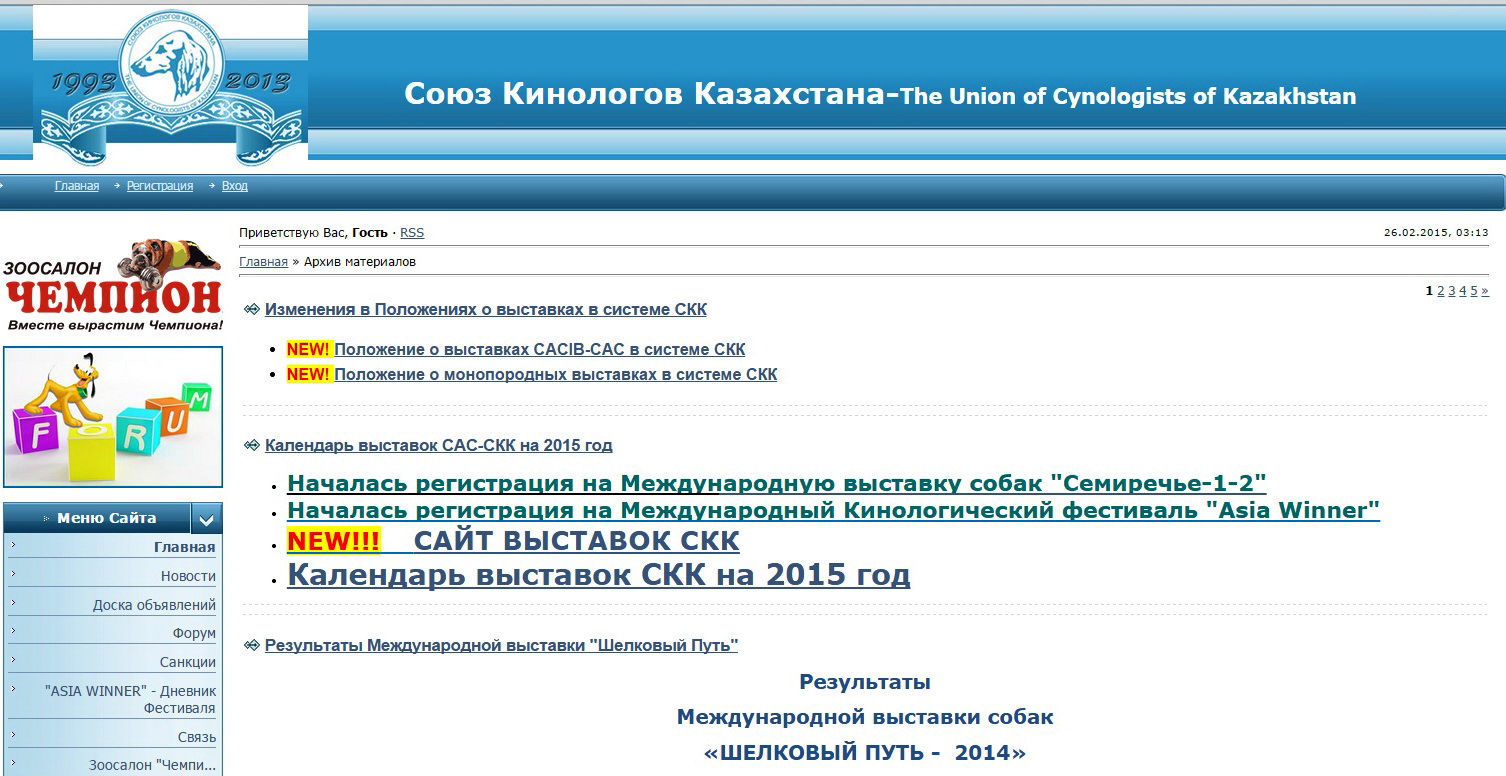Collapse Меню Сайта with the arrow button
Viewport: 1506px width, 776px height.
(x=206, y=519)
